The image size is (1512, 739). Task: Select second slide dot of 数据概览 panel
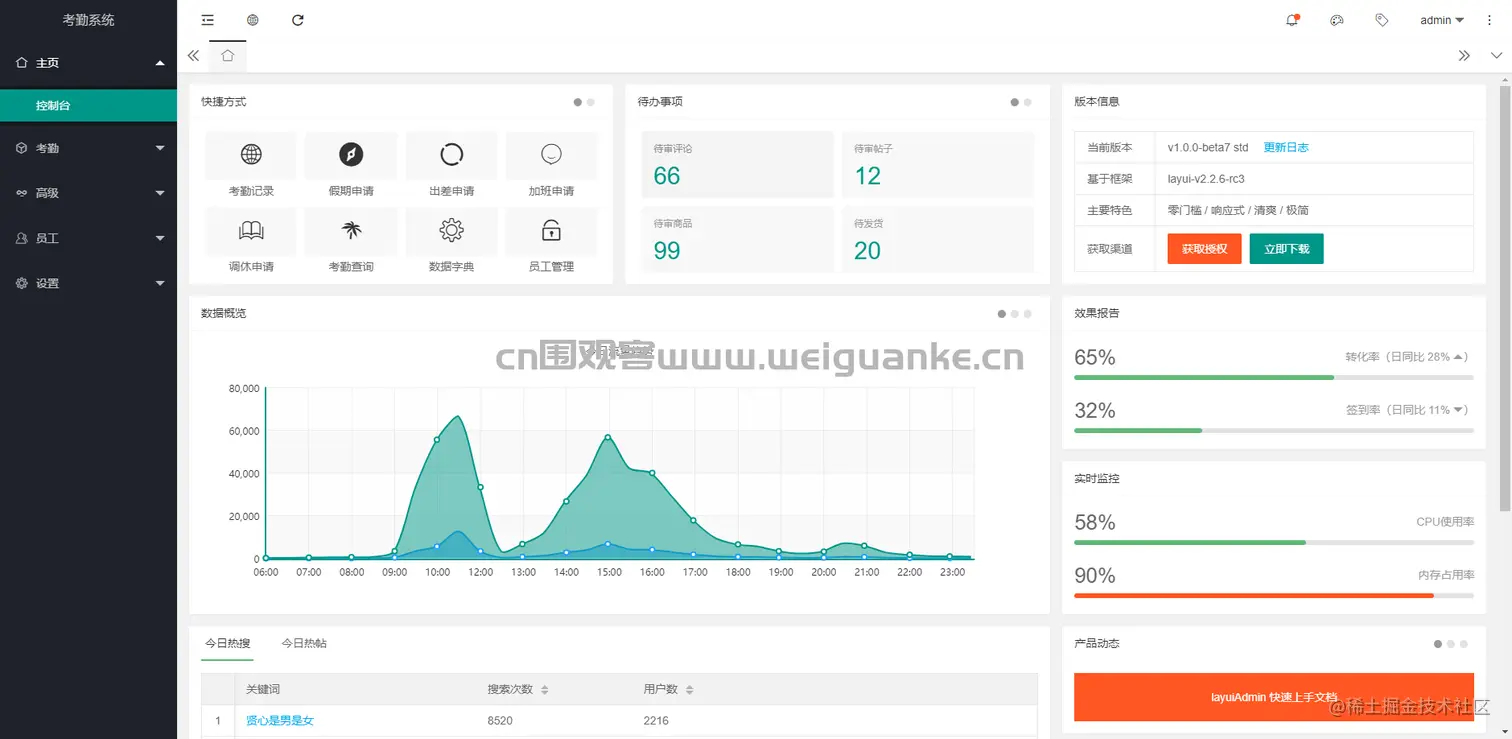[1015, 314]
